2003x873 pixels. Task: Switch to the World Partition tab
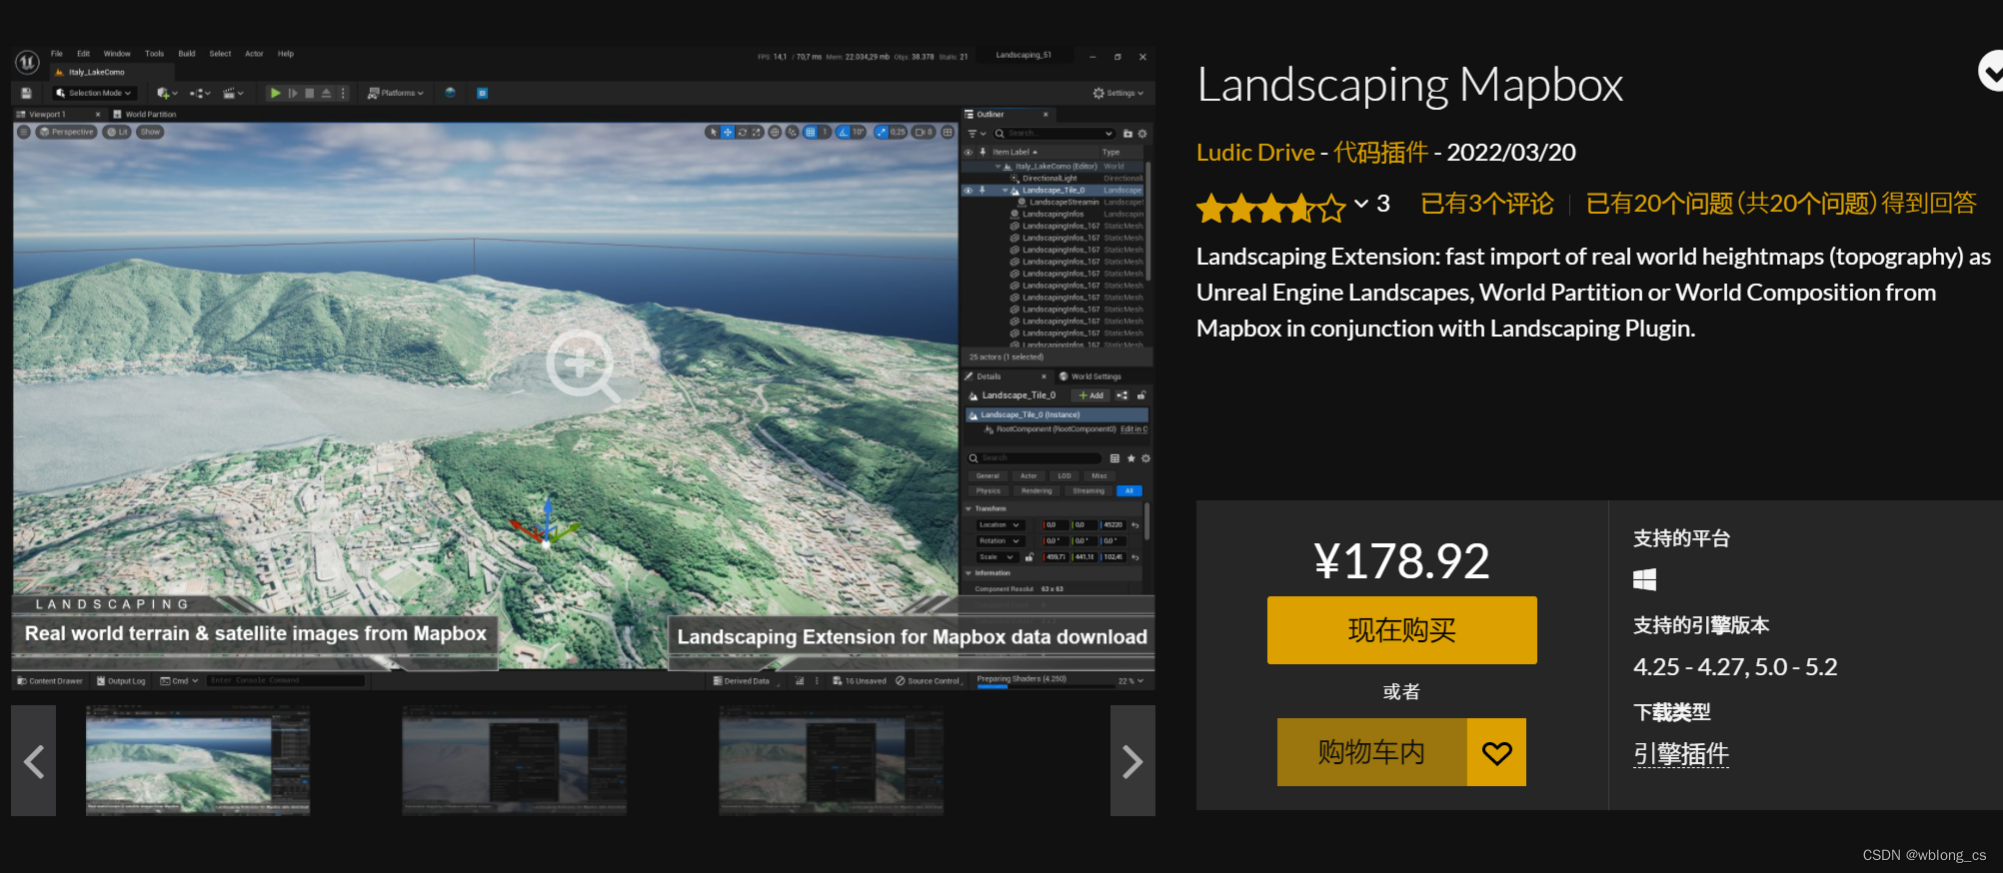point(145,114)
